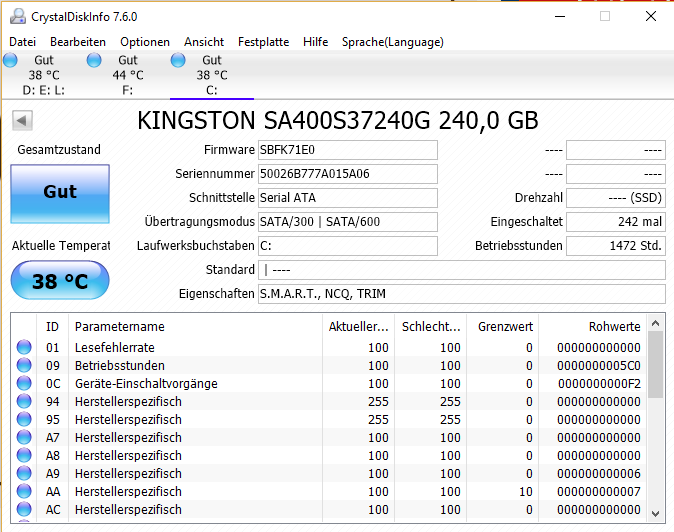Click the Parametername column header

[120, 327]
